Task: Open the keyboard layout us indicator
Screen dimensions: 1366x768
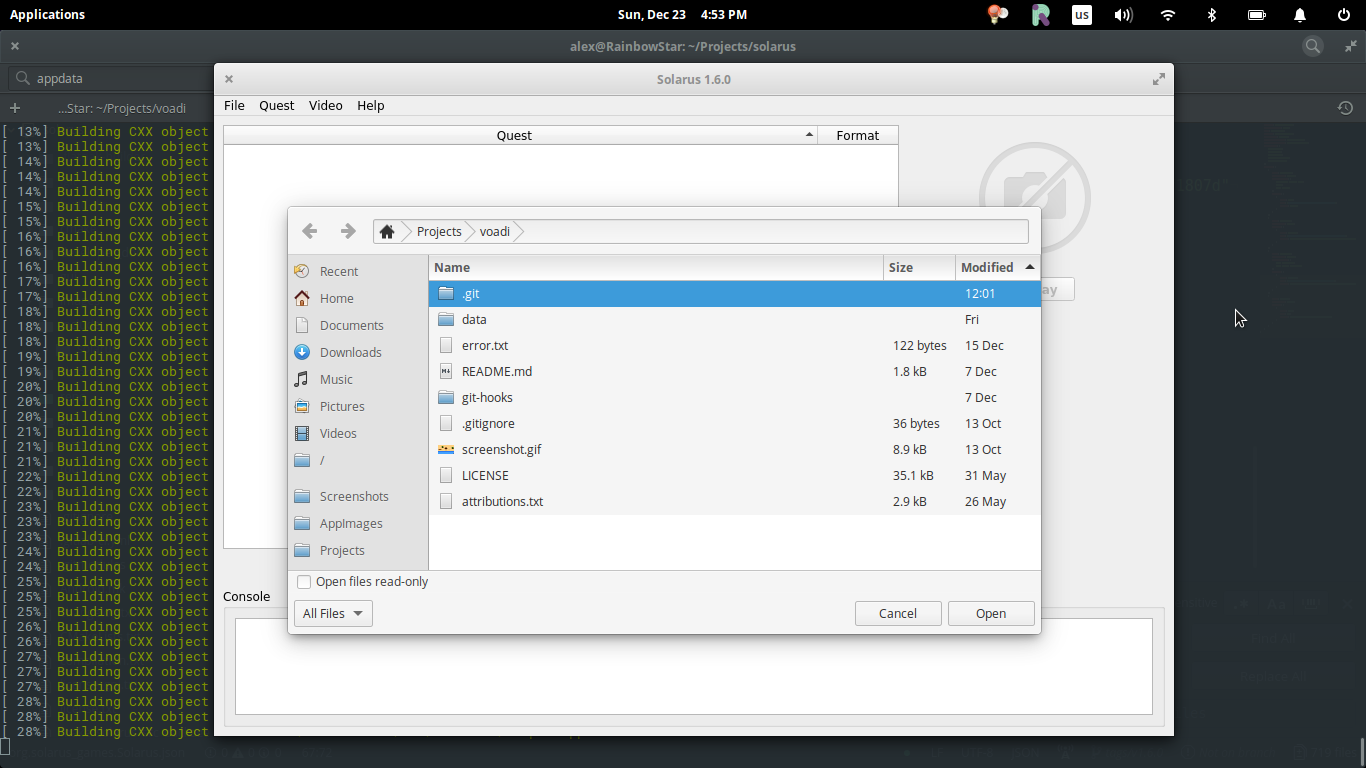Action: (1082, 15)
